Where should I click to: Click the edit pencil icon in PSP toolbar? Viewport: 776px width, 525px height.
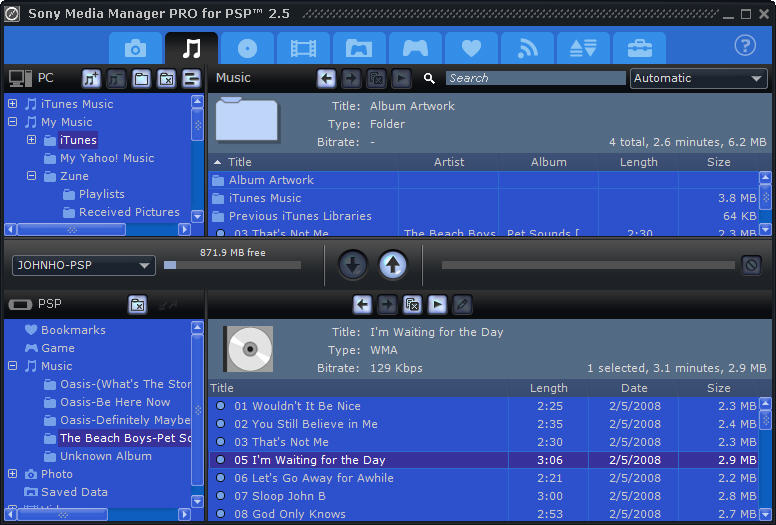click(x=463, y=304)
